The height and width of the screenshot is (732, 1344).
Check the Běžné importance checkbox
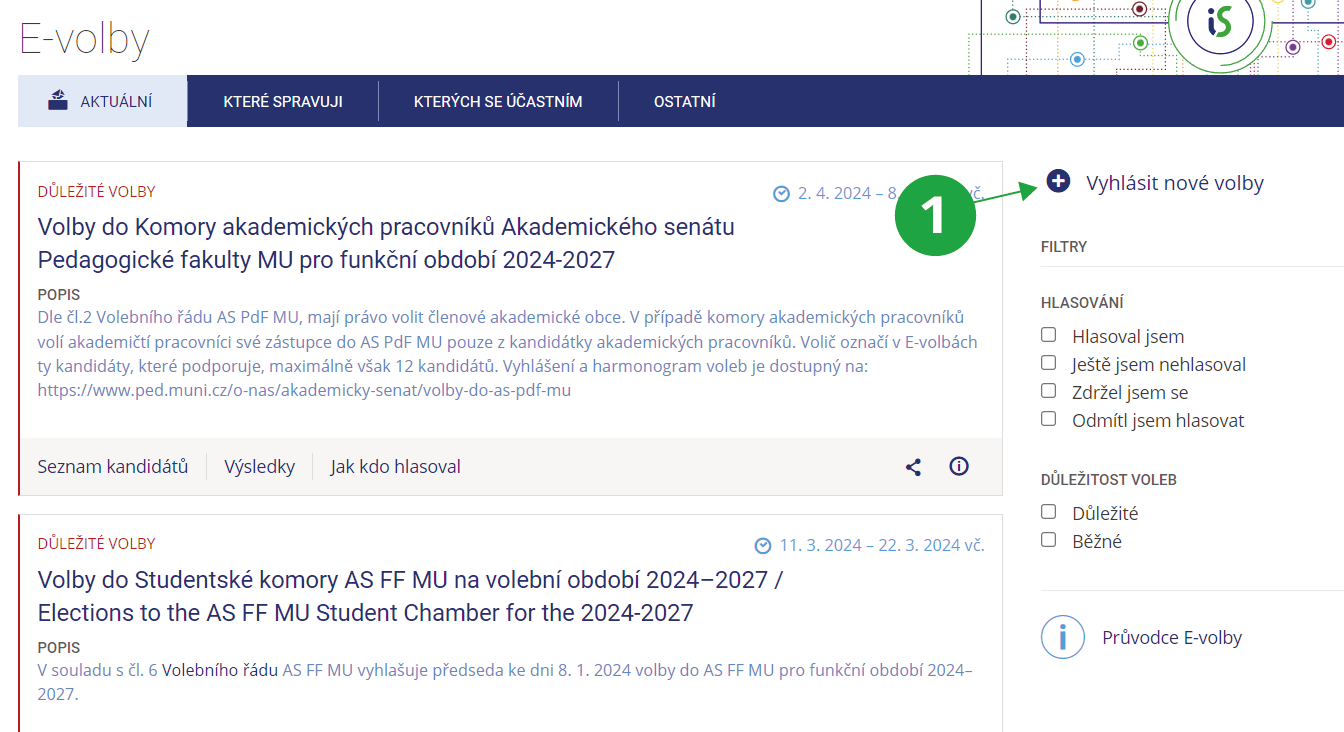[x=1048, y=540]
